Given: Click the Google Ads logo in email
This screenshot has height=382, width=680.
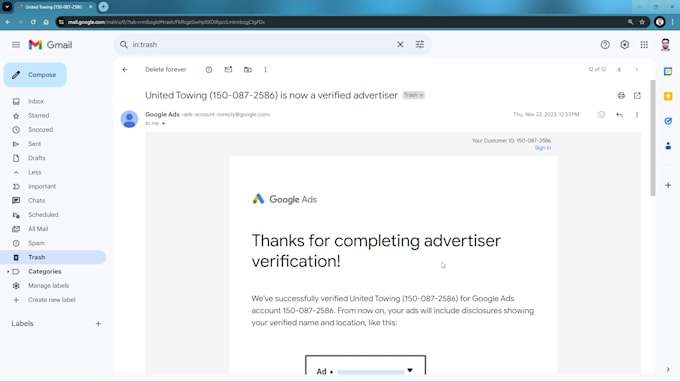Looking at the screenshot, I should pyautogui.click(x=284, y=199).
